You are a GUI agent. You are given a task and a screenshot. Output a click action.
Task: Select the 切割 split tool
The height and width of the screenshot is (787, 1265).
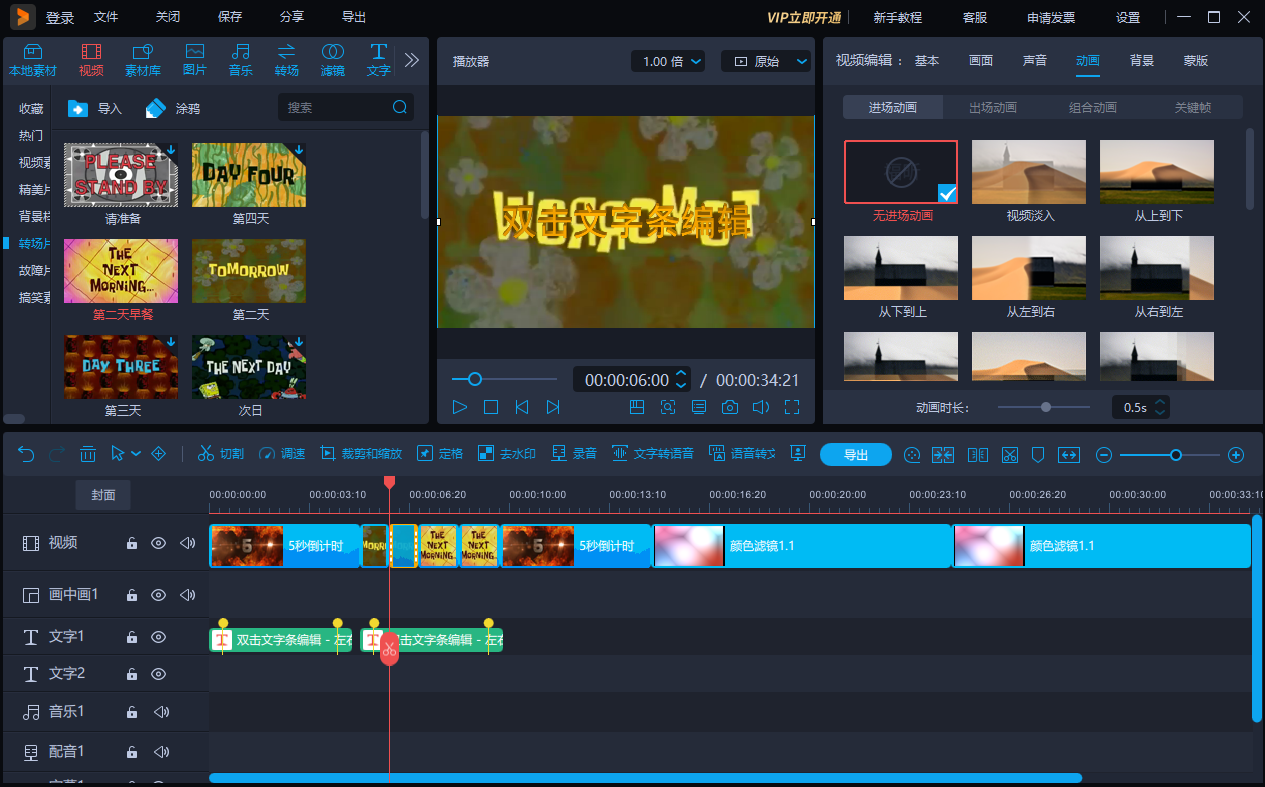coord(221,453)
